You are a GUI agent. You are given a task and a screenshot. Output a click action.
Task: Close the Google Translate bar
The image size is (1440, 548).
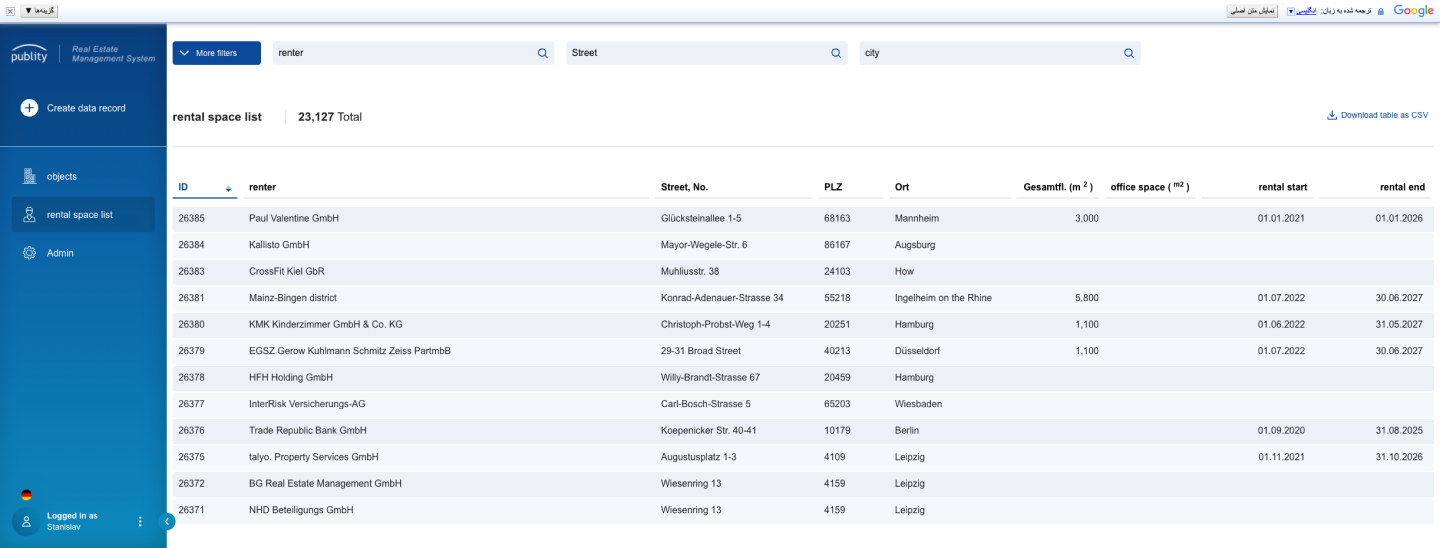[9, 10]
